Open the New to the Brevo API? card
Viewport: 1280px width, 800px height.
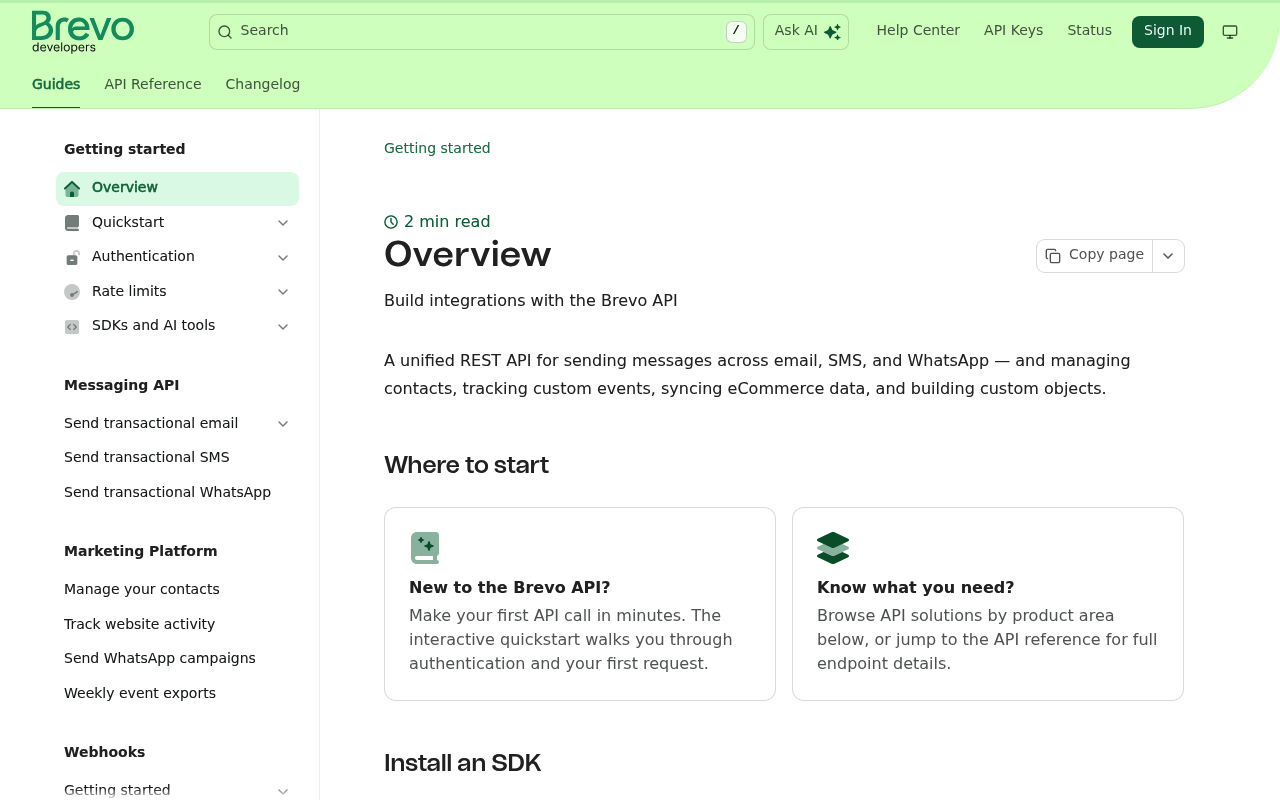point(580,604)
